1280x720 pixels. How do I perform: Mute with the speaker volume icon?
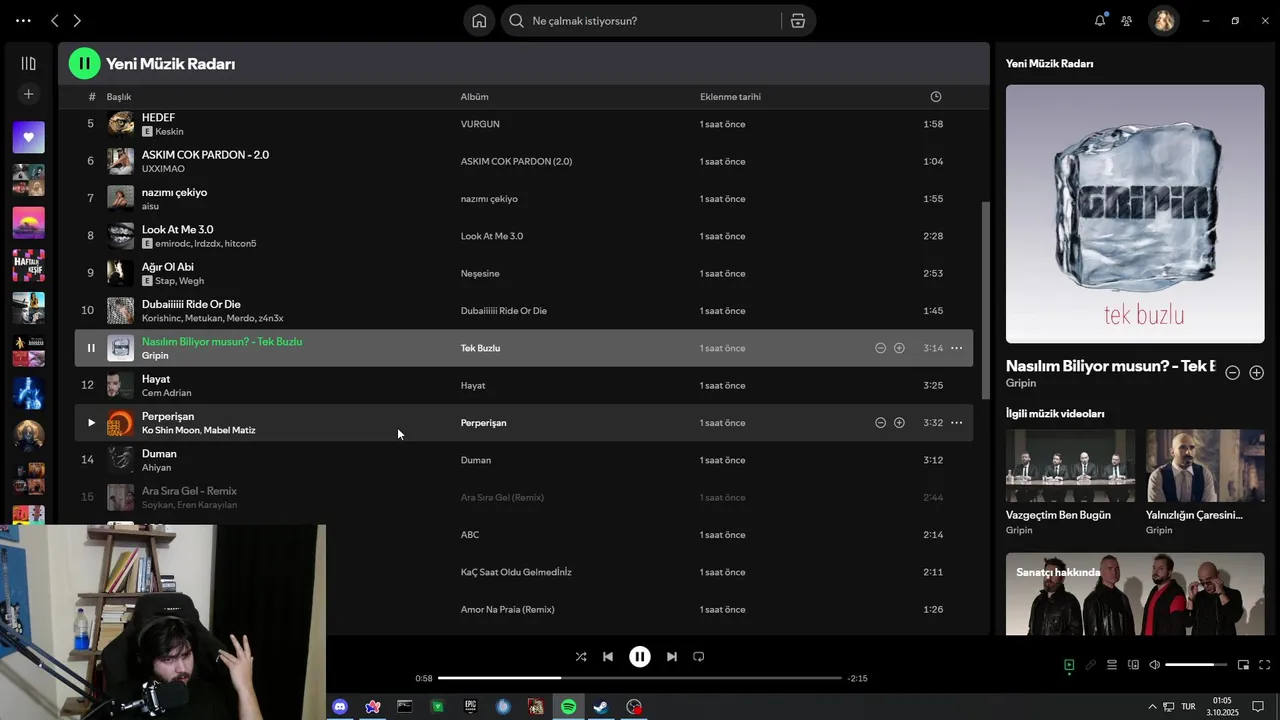point(1154,665)
